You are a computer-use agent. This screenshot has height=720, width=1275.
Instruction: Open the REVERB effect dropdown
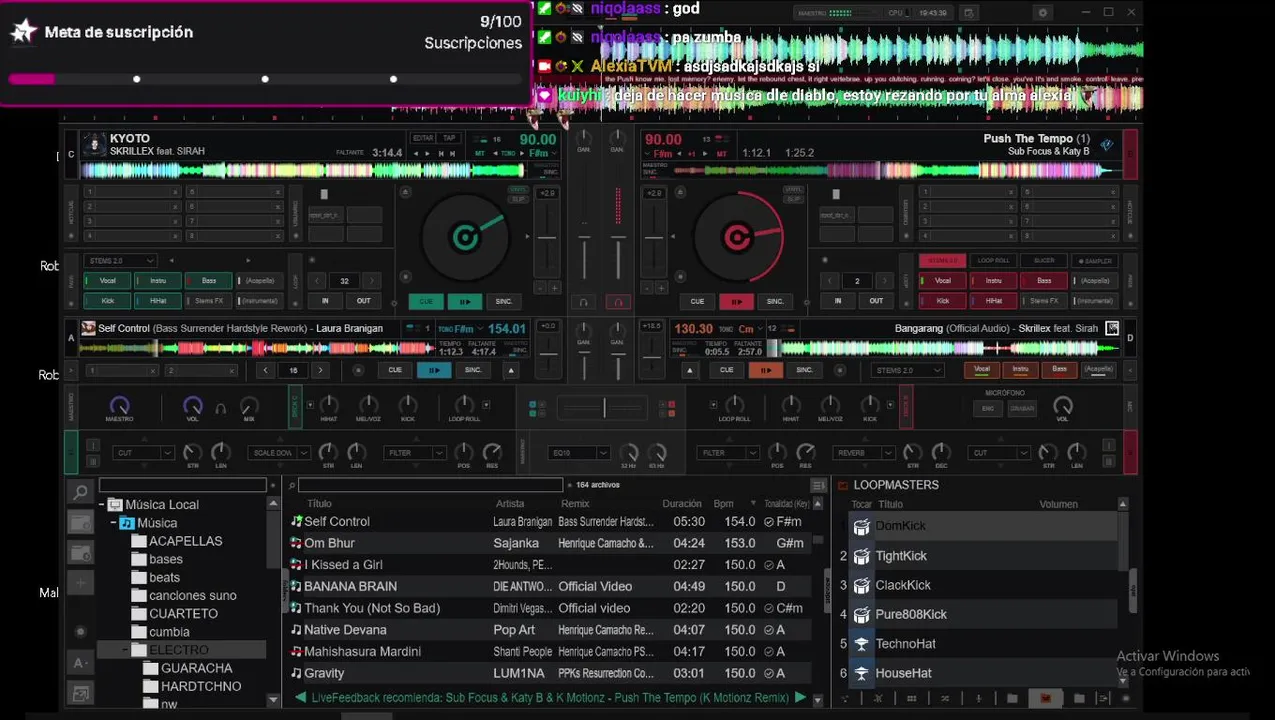pyautogui.click(x=864, y=453)
